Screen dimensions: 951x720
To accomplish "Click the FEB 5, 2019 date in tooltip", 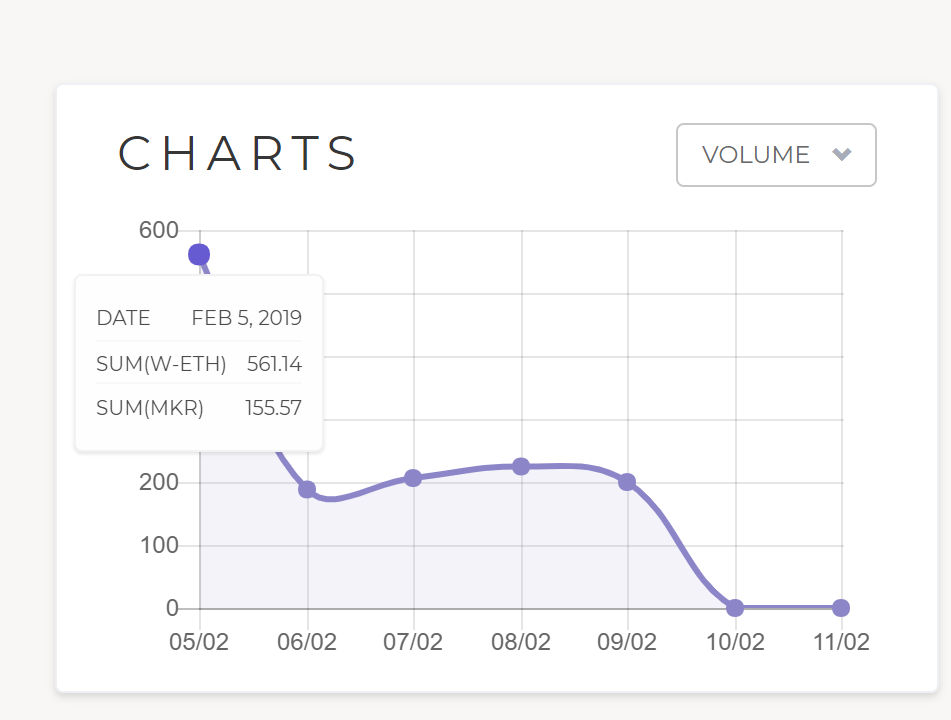I will (x=246, y=319).
